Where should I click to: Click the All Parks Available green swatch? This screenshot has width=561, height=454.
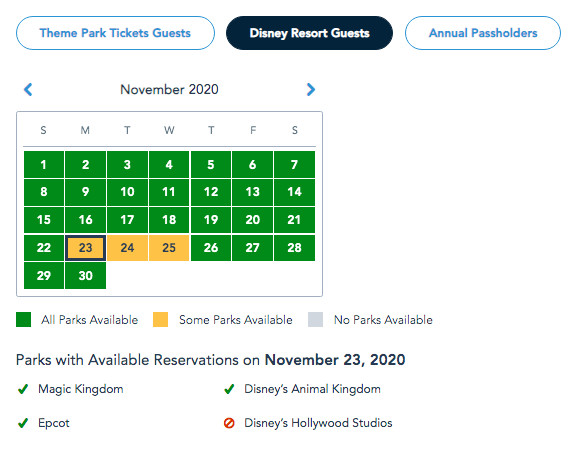tap(24, 319)
